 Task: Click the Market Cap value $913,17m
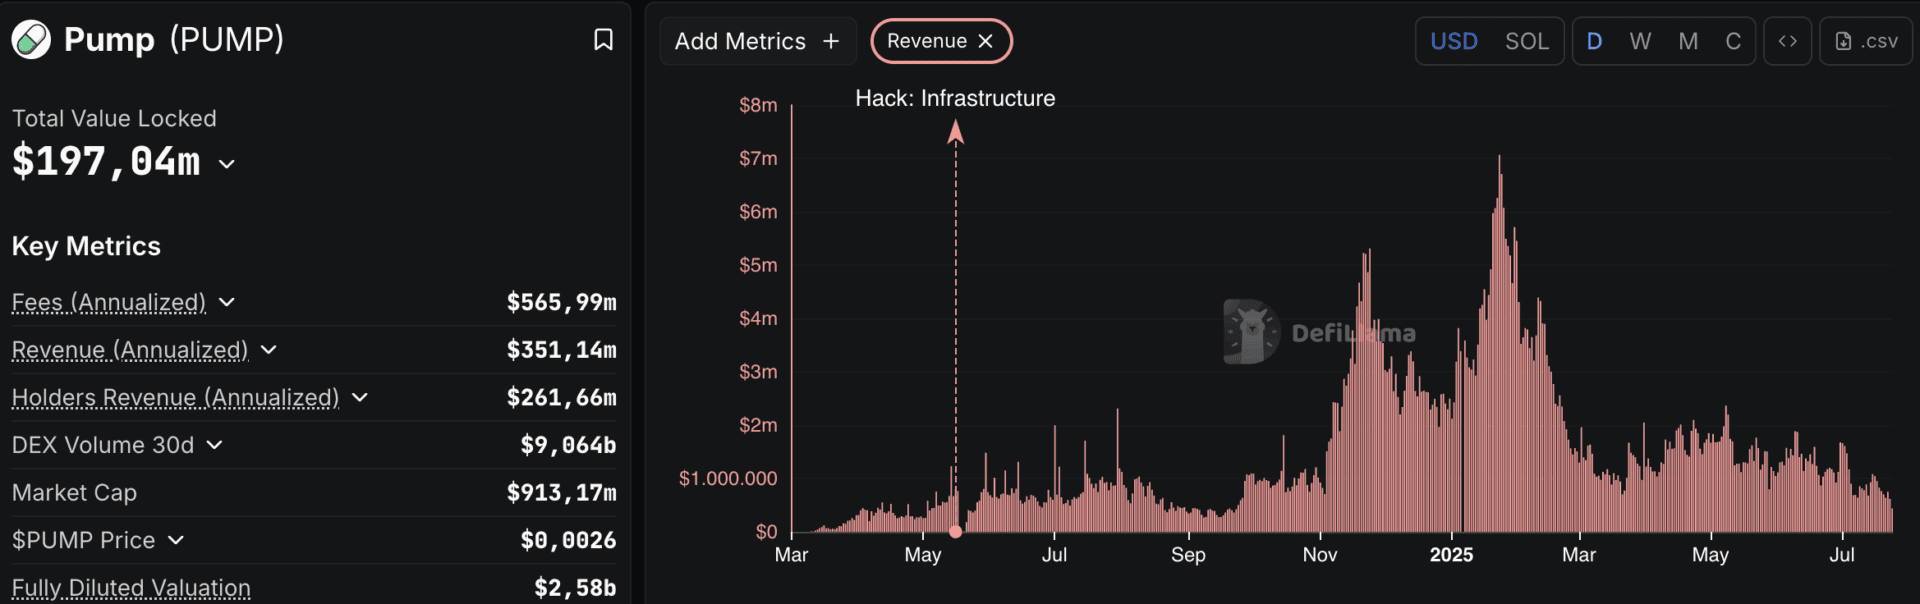[x=561, y=493]
